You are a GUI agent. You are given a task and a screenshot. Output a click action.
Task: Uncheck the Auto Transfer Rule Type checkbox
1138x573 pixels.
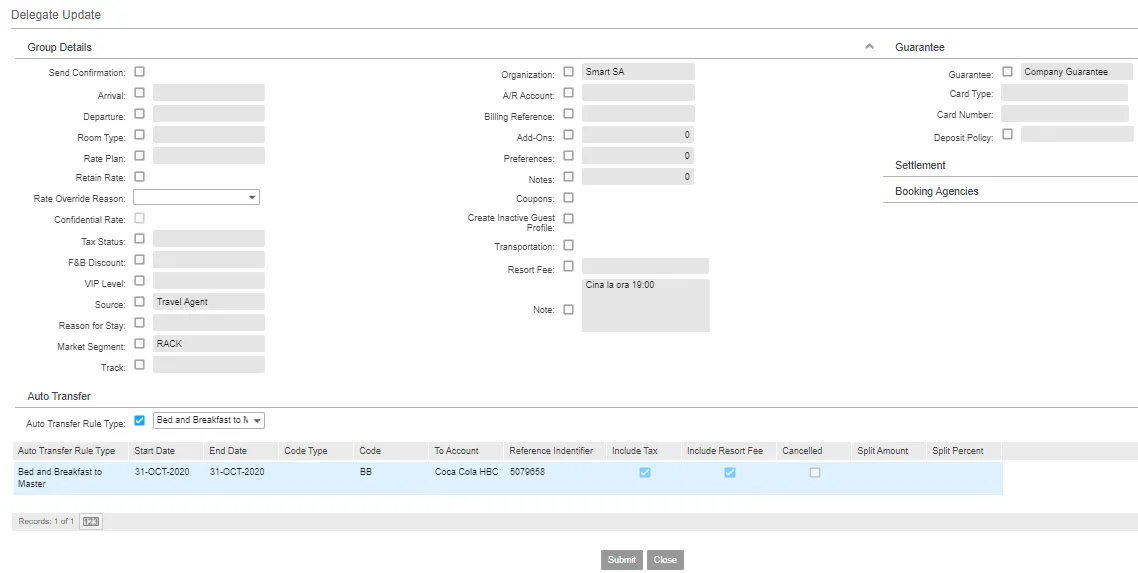coord(139,420)
